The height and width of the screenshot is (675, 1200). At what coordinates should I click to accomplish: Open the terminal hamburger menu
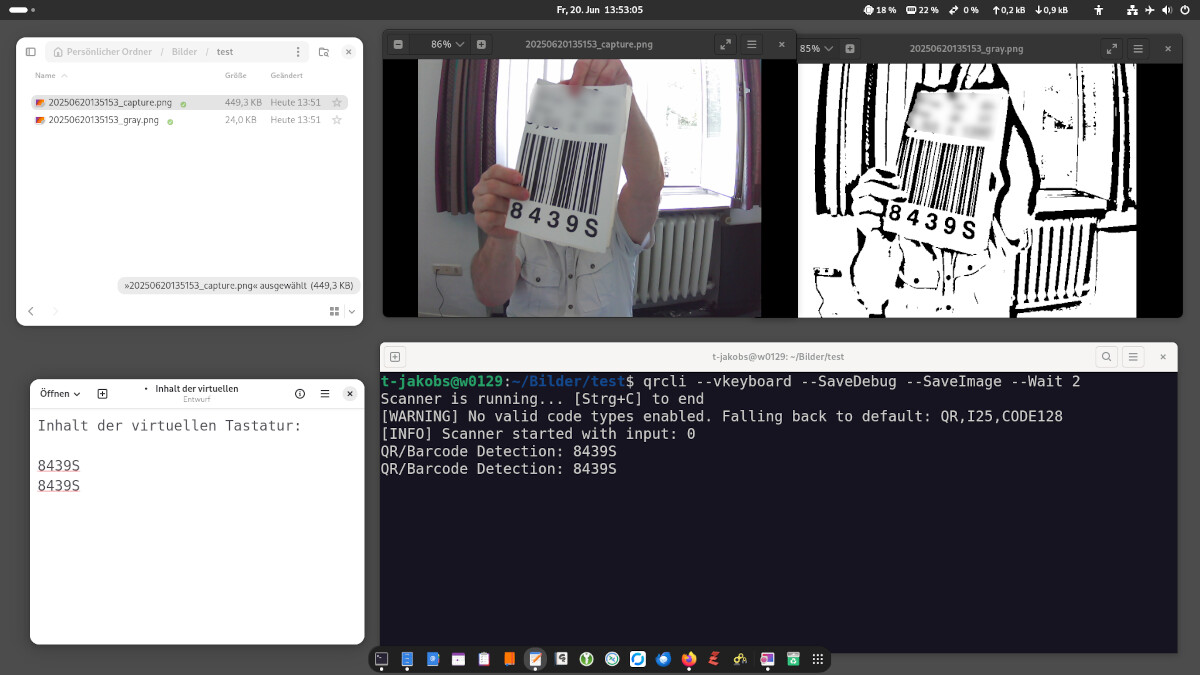click(x=1133, y=356)
